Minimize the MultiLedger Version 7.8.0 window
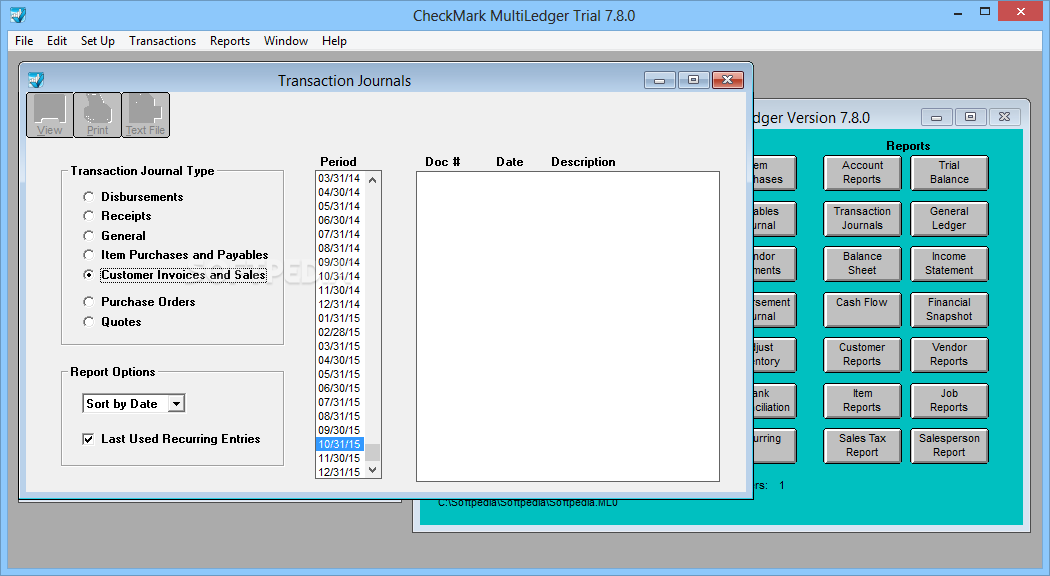The height and width of the screenshot is (576, 1050). (x=936, y=117)
